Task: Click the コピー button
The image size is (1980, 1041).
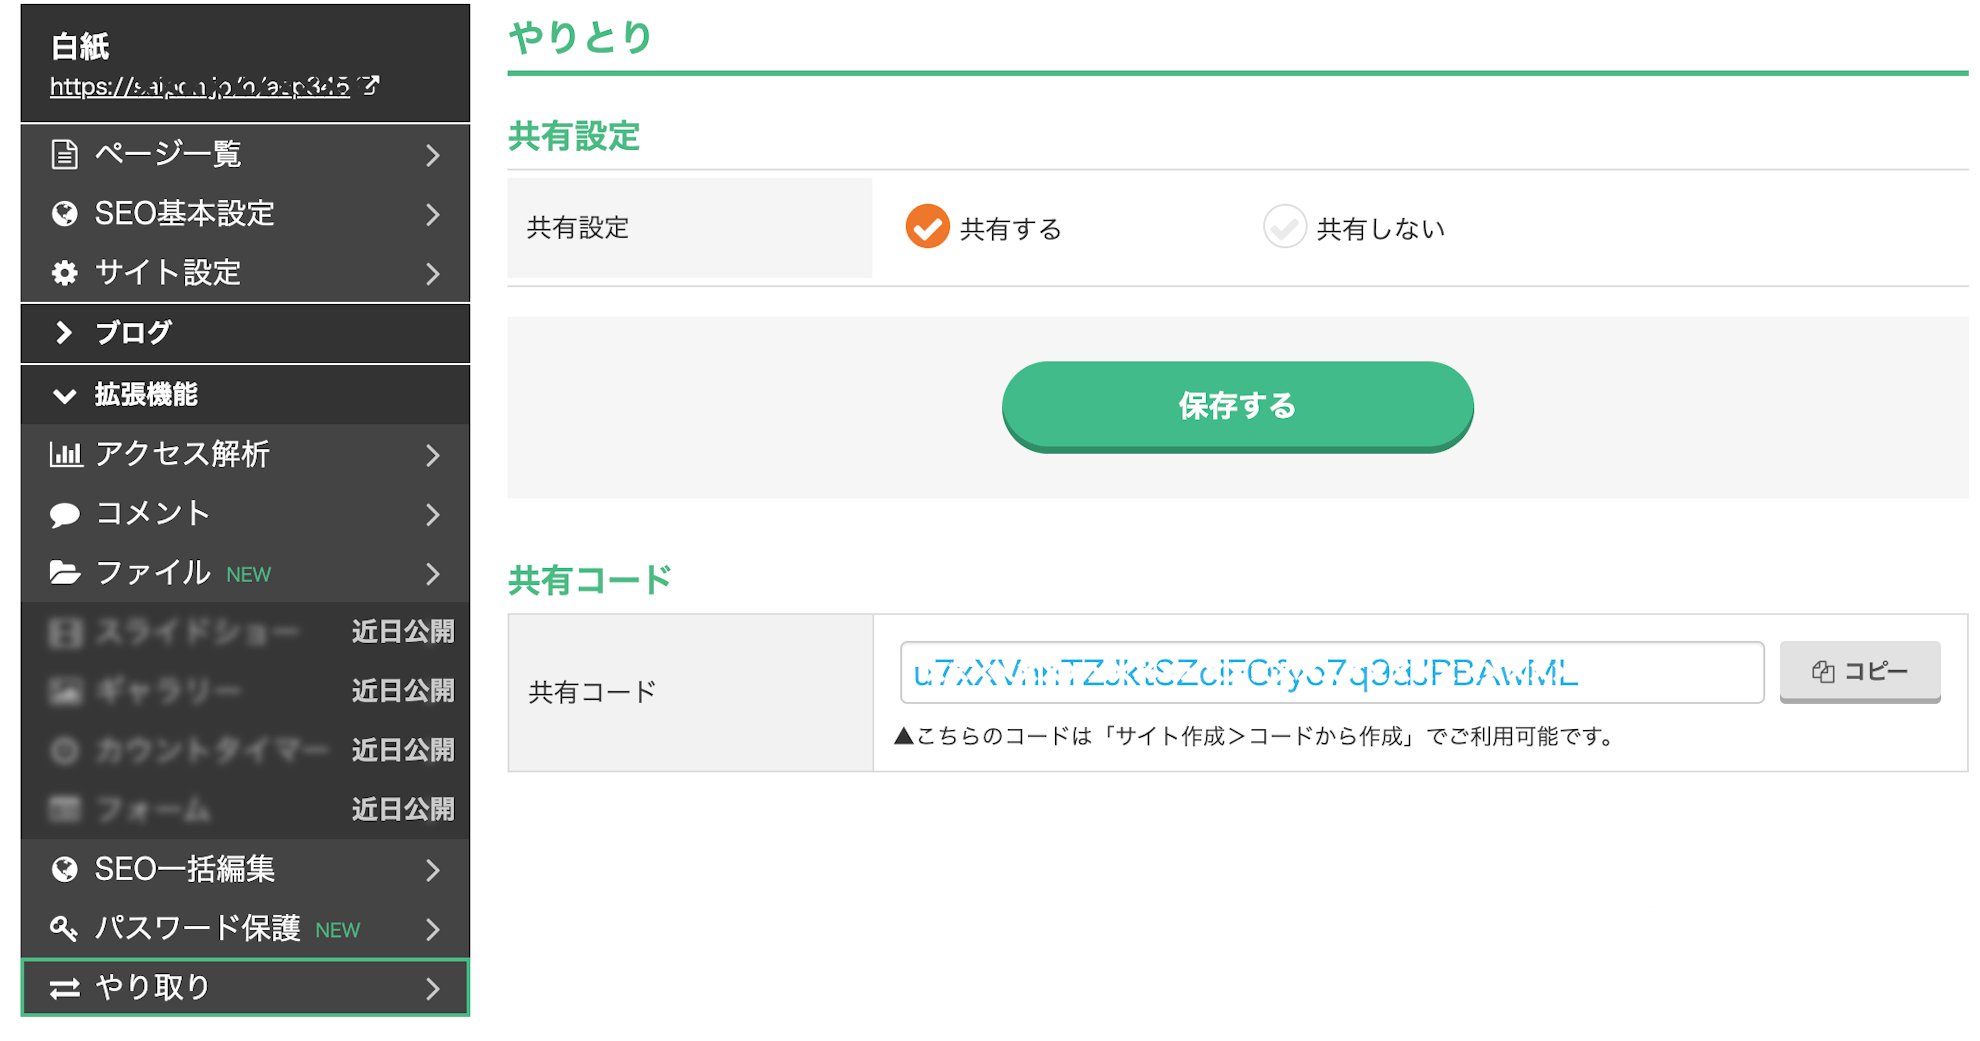Action: [1859, 672]
